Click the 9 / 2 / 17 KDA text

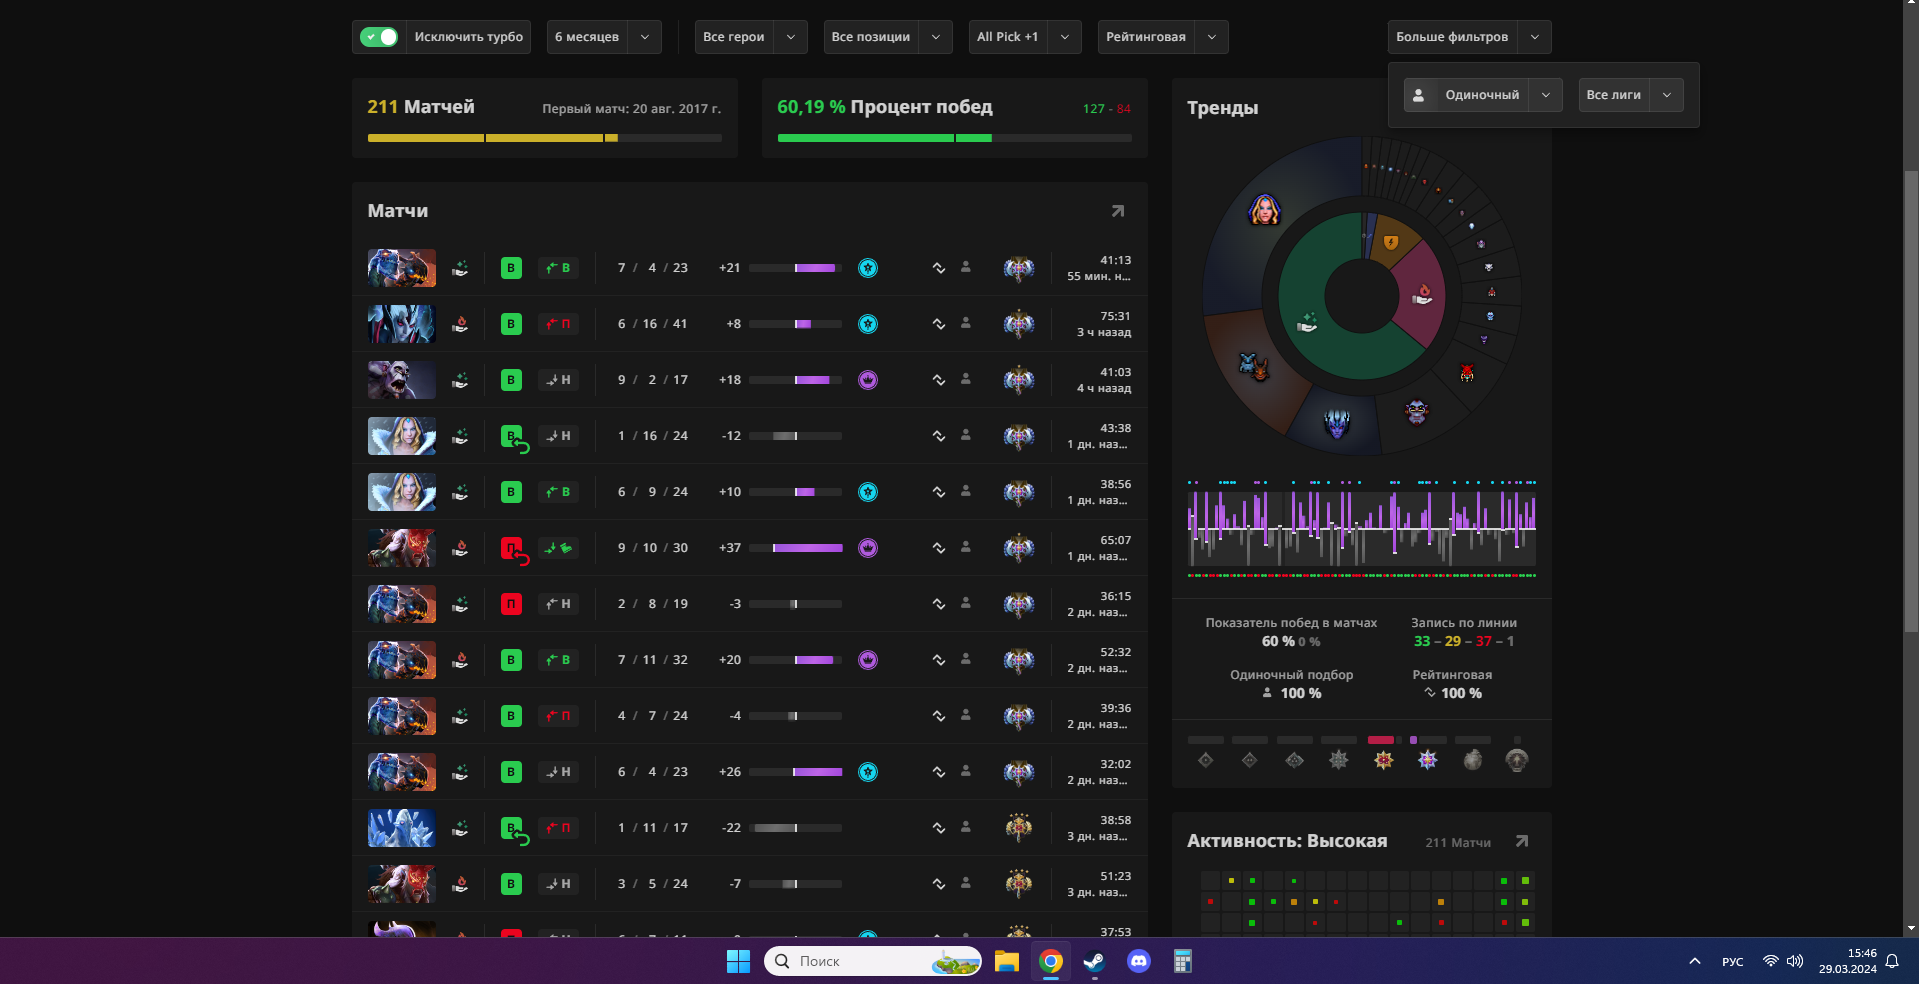652,380
